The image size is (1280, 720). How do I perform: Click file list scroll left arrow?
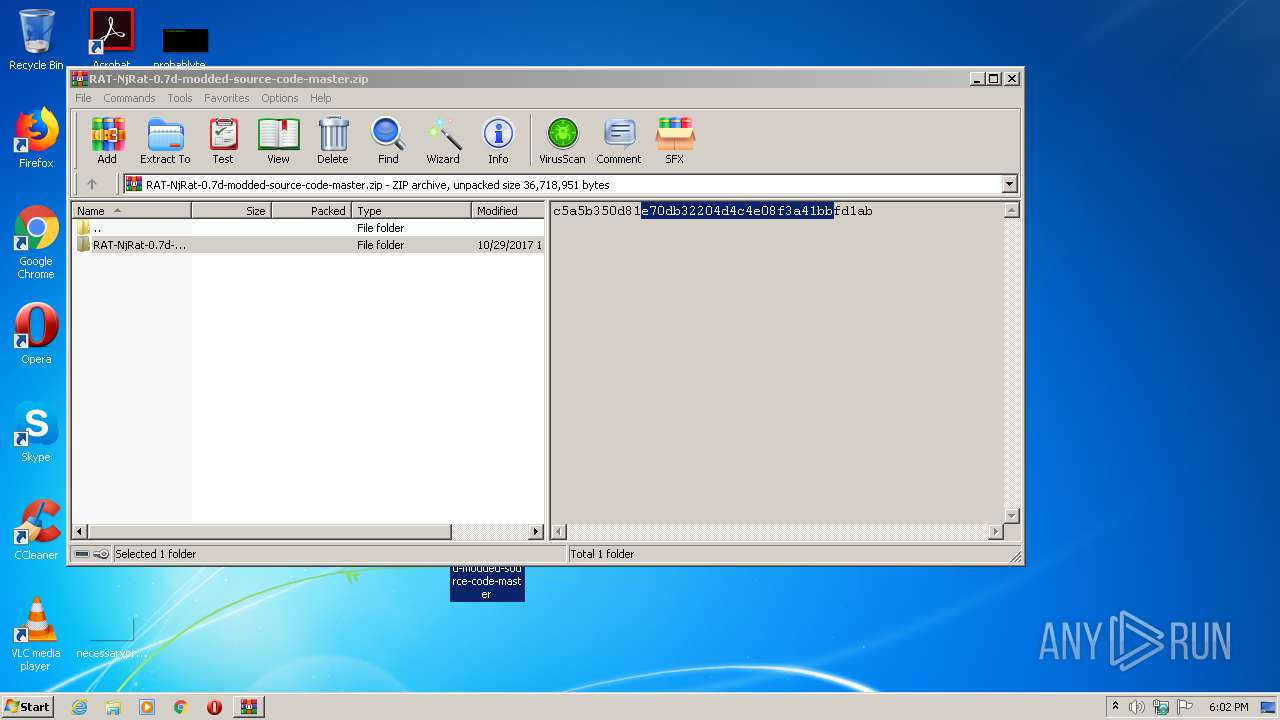(81, 532)
